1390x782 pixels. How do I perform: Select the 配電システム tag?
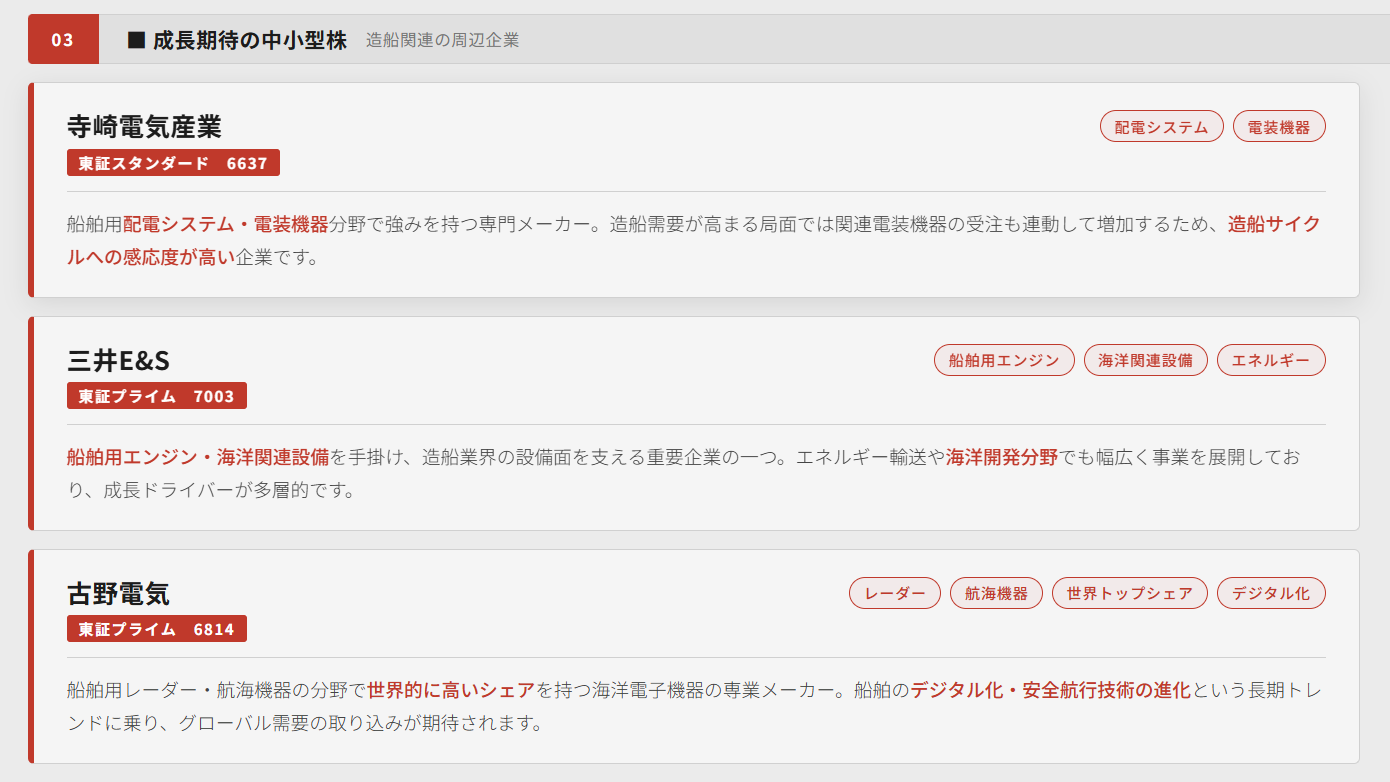[x=1161, y=127]
